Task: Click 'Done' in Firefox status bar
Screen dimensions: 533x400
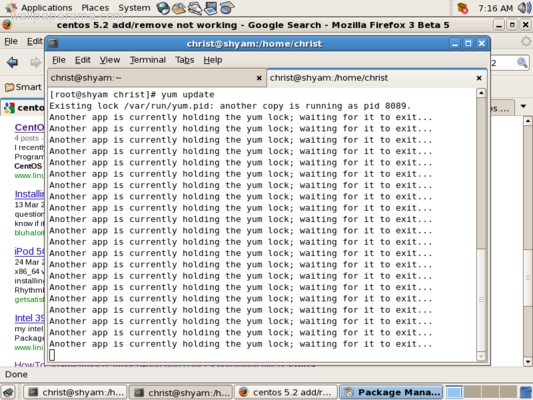Action: (16, 375)
